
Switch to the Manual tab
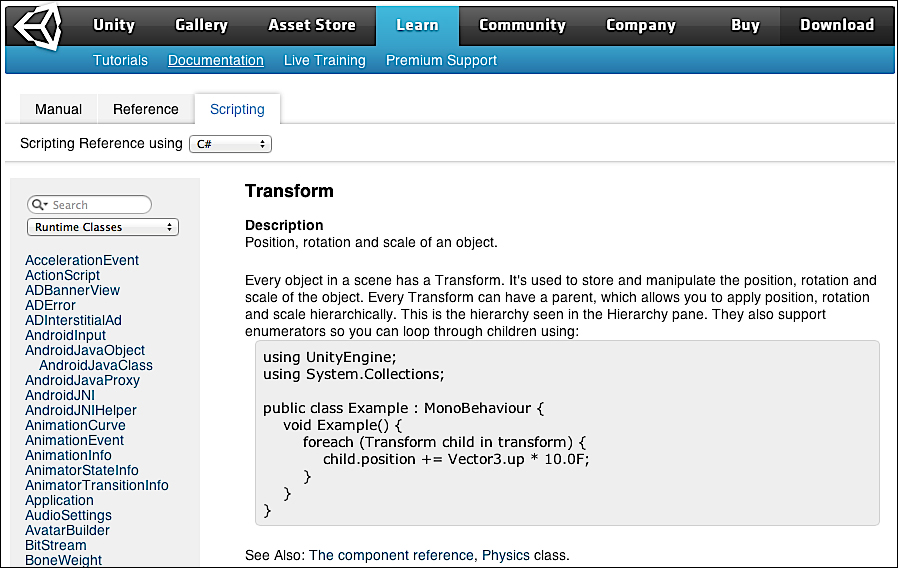(x=58, y=109)
